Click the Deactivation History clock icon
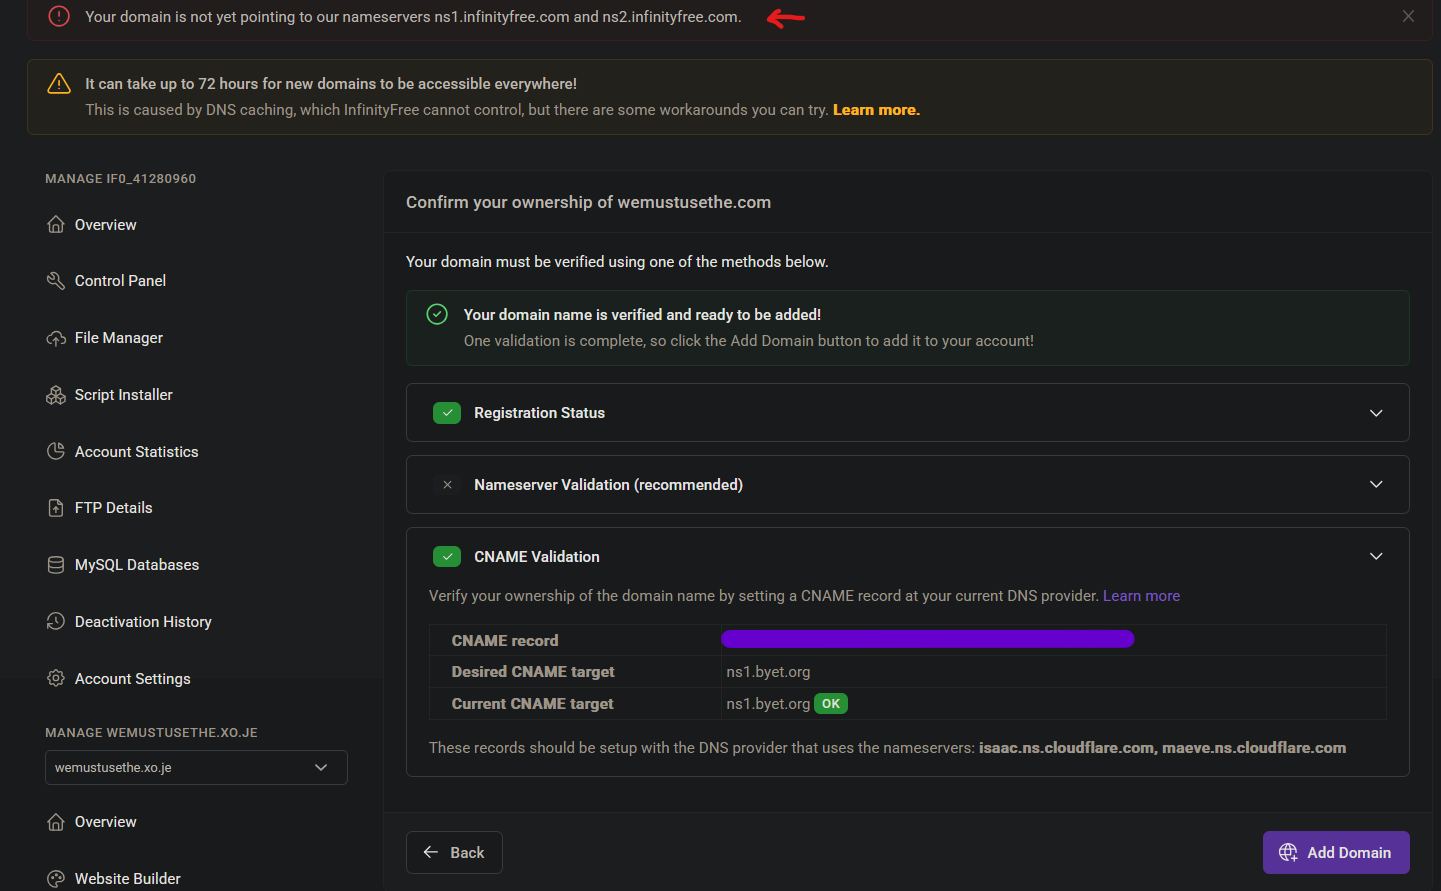Screen dimensions: 1441x891 [x=56, y=622]
